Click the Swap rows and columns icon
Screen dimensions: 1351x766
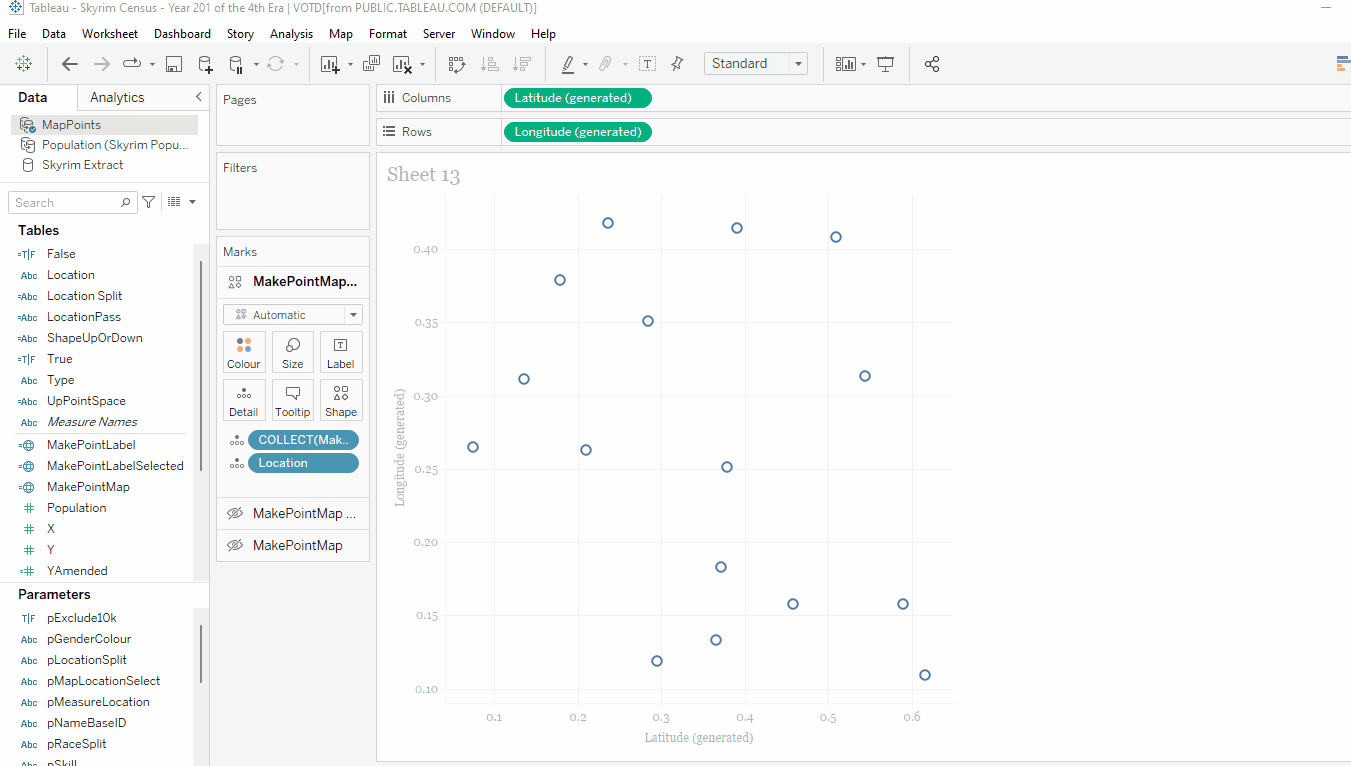[457, 64]
